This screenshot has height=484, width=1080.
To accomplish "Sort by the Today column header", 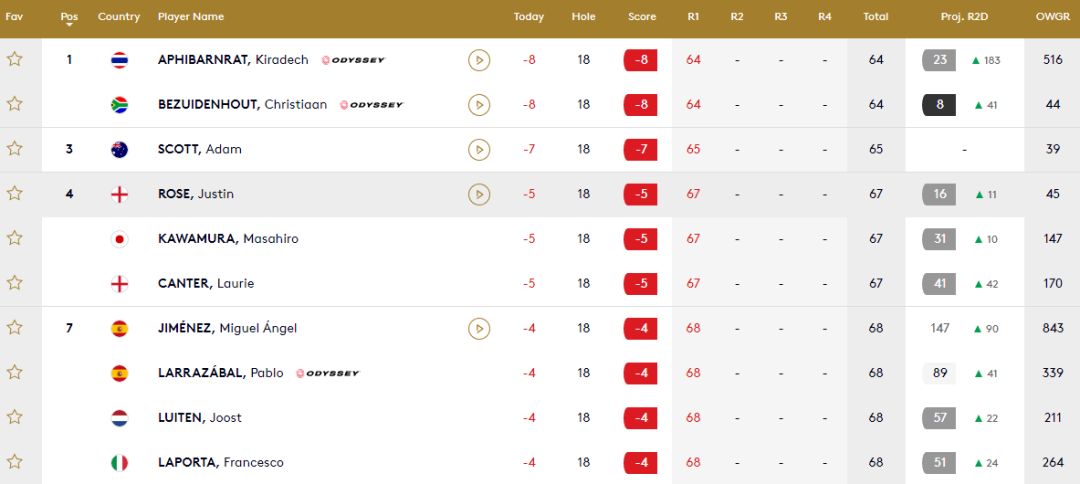I will tap(528, 17).
